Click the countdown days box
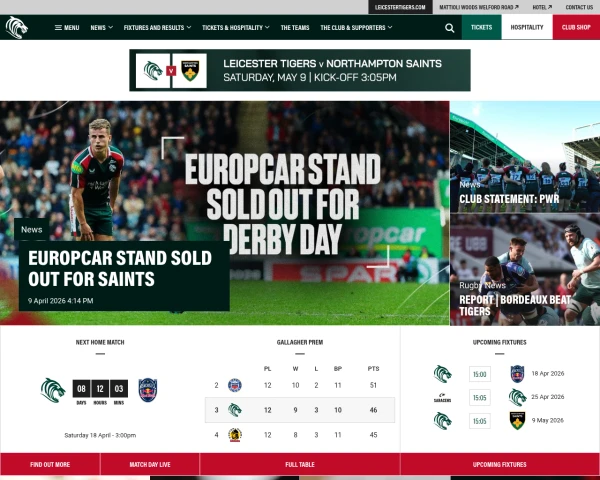 click(82, 389)
